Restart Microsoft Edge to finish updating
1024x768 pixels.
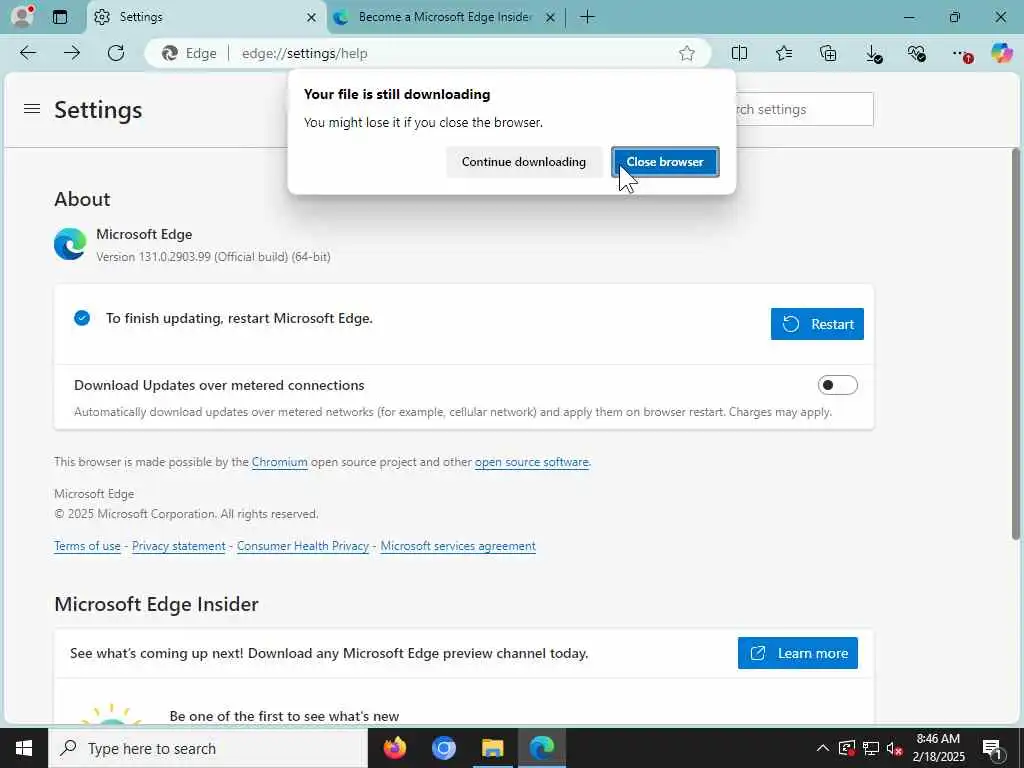[817, 324]
